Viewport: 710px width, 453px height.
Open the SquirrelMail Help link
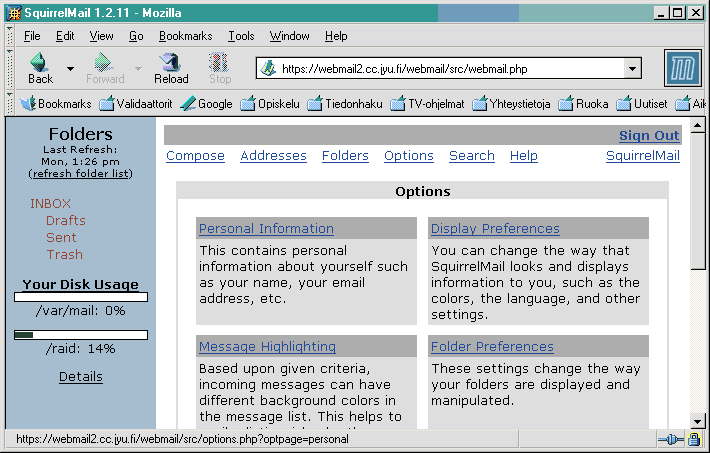pos(523,155)
